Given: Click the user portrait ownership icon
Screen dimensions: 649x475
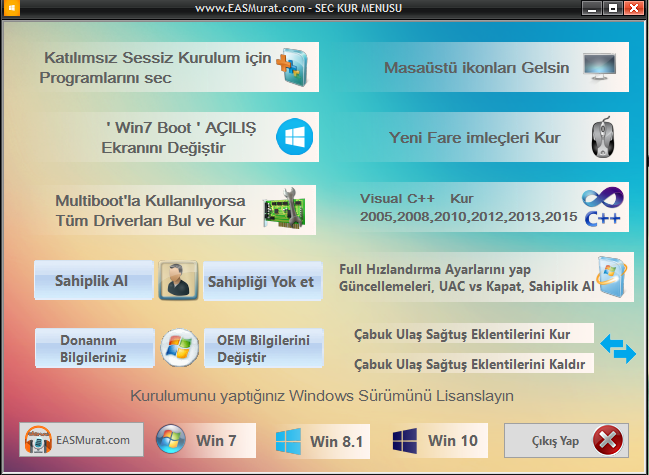Looking at the screenshot, I should (x=178, y=280).
